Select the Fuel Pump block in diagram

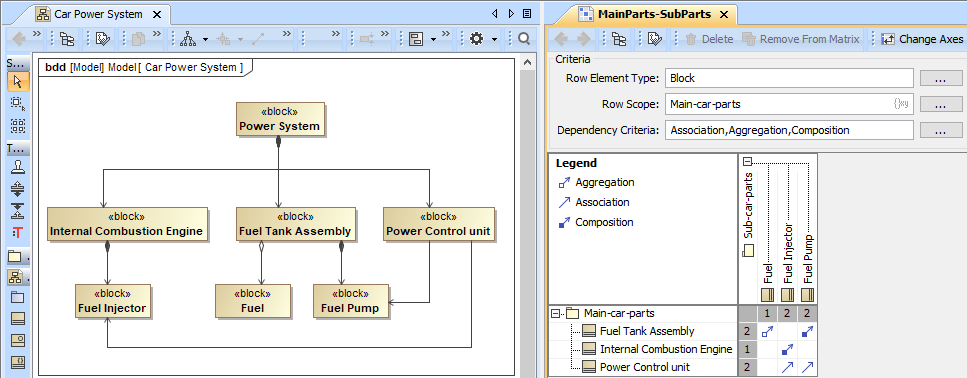pos(350,301)
